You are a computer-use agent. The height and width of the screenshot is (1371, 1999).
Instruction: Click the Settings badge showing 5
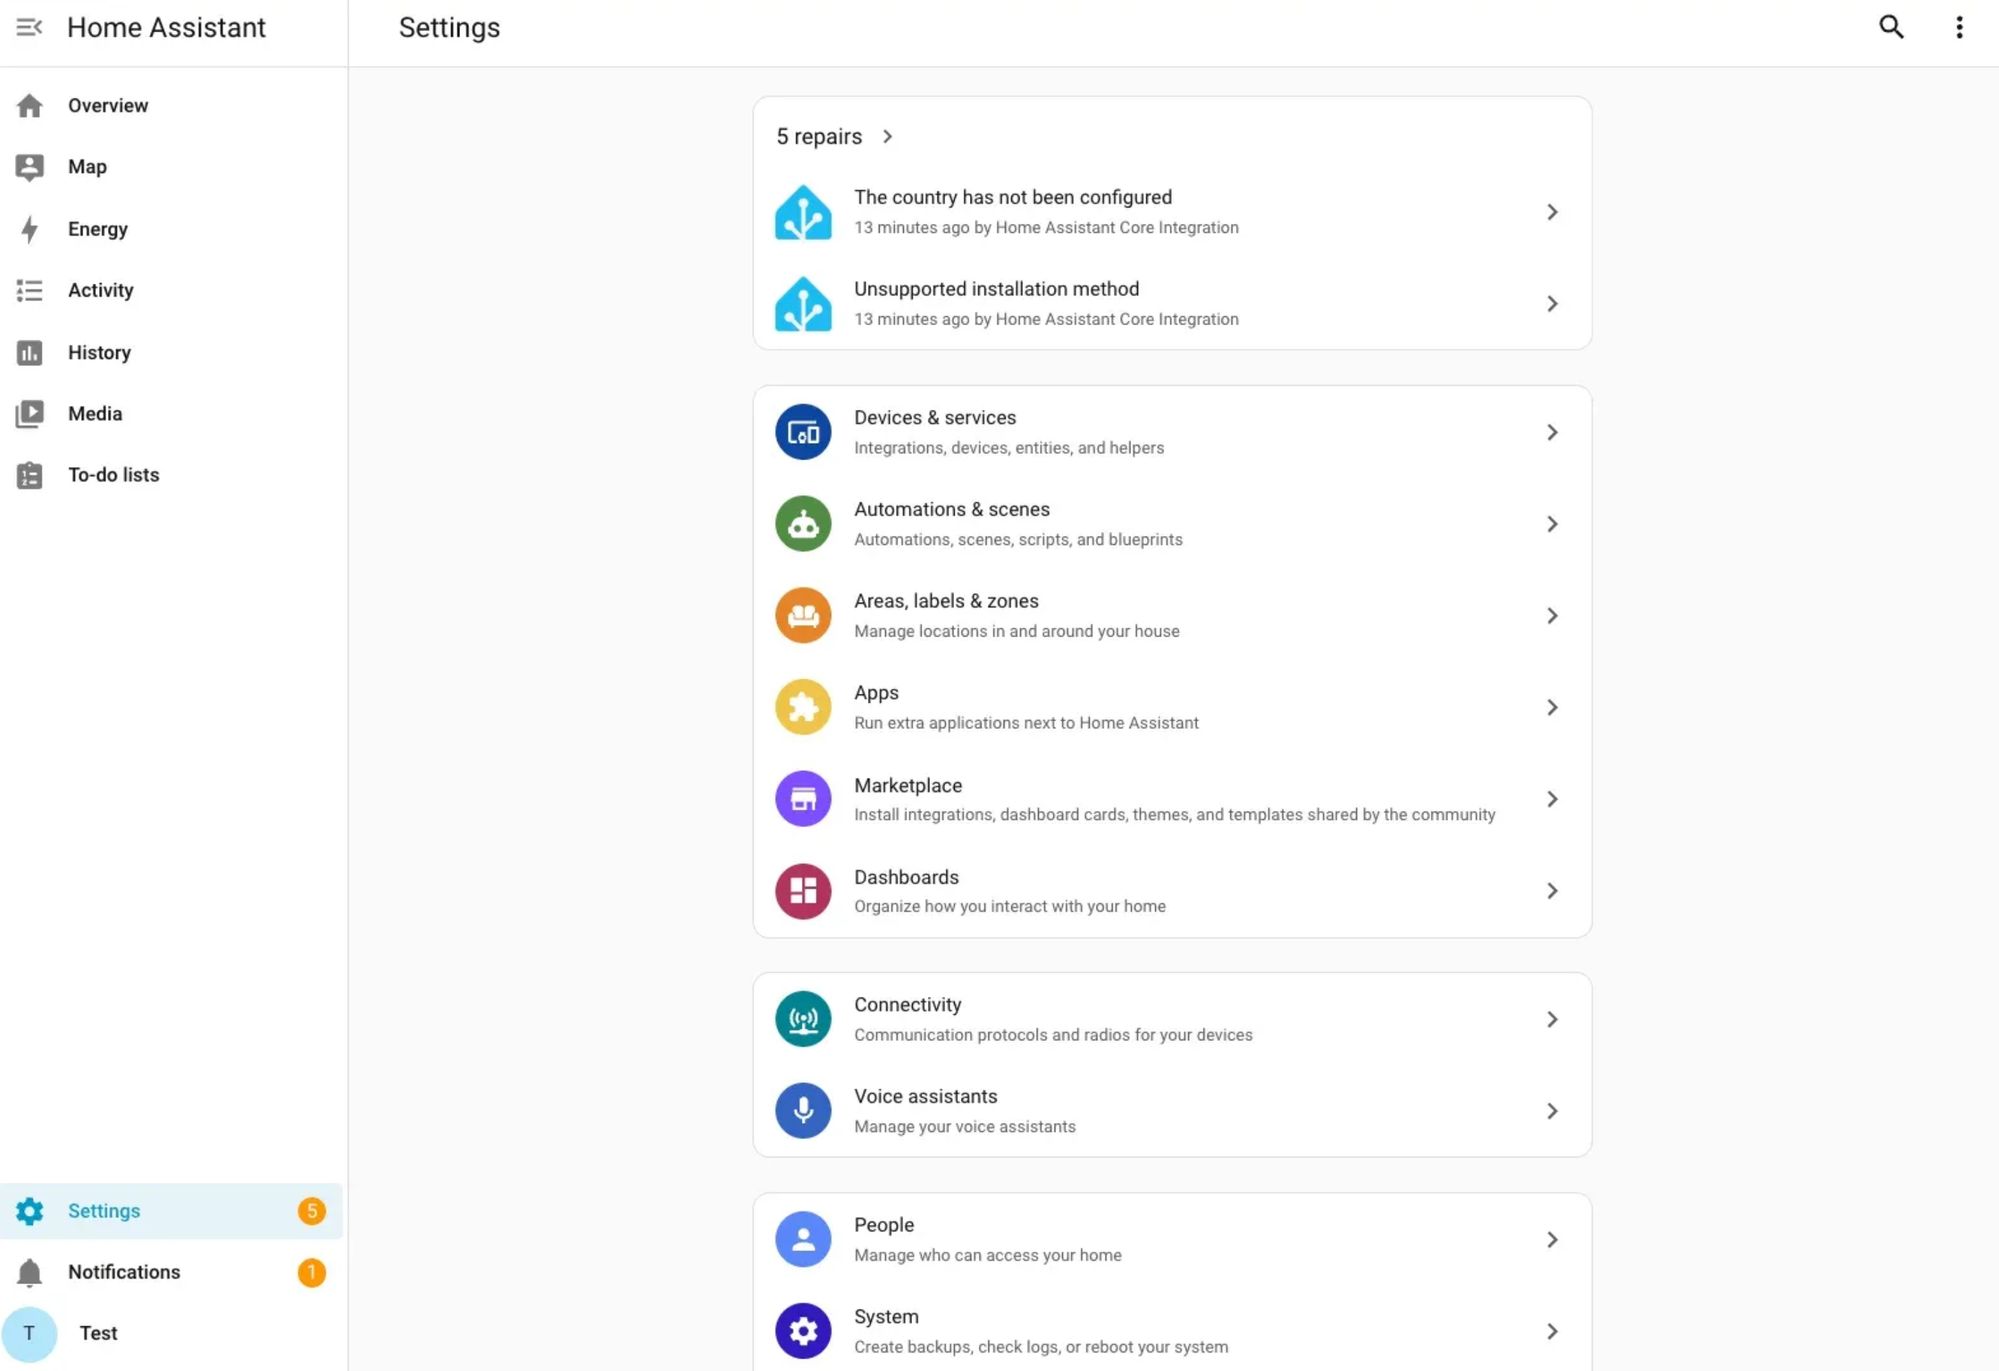click(x=311, y=1211)
